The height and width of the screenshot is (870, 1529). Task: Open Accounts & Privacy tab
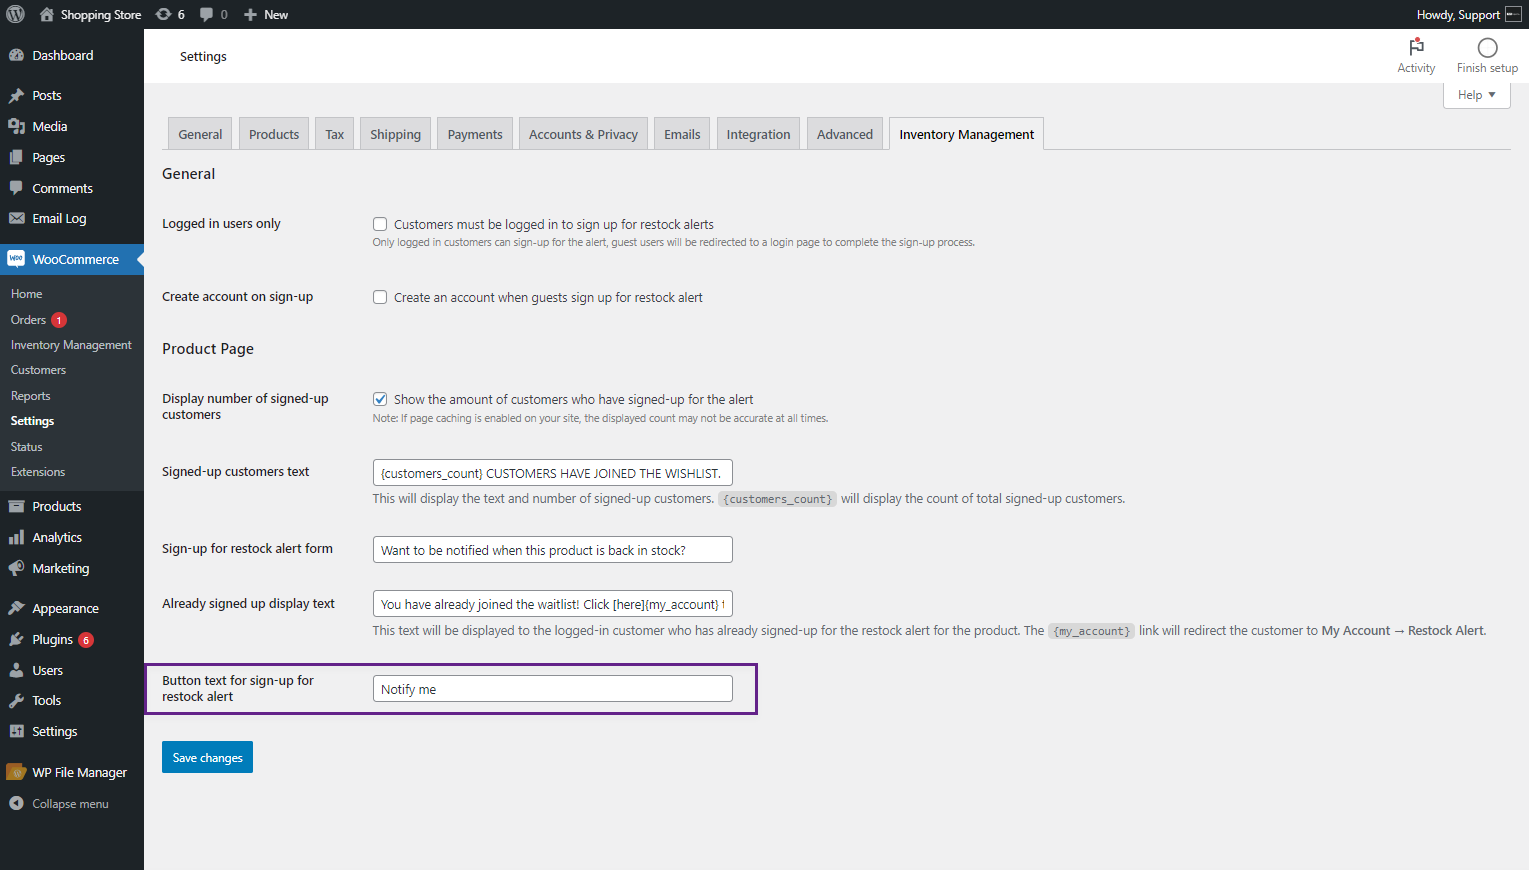583,134
